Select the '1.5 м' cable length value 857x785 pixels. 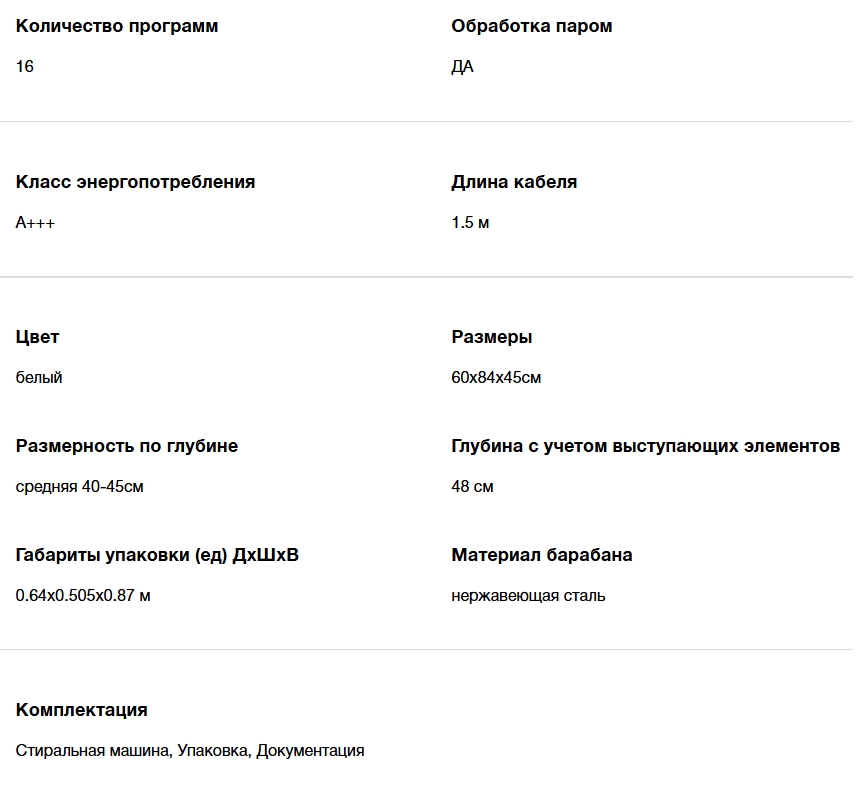coord(470,223)
